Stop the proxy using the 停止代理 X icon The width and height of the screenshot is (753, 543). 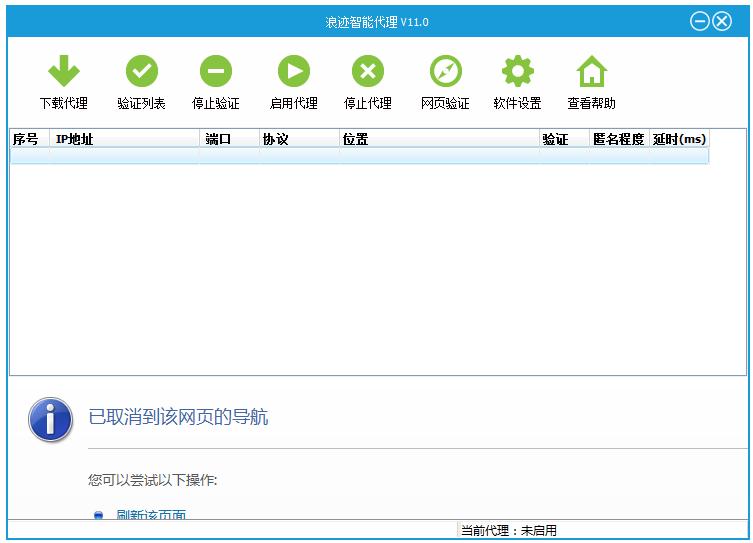pyautogui.click(x=367, y=72)
